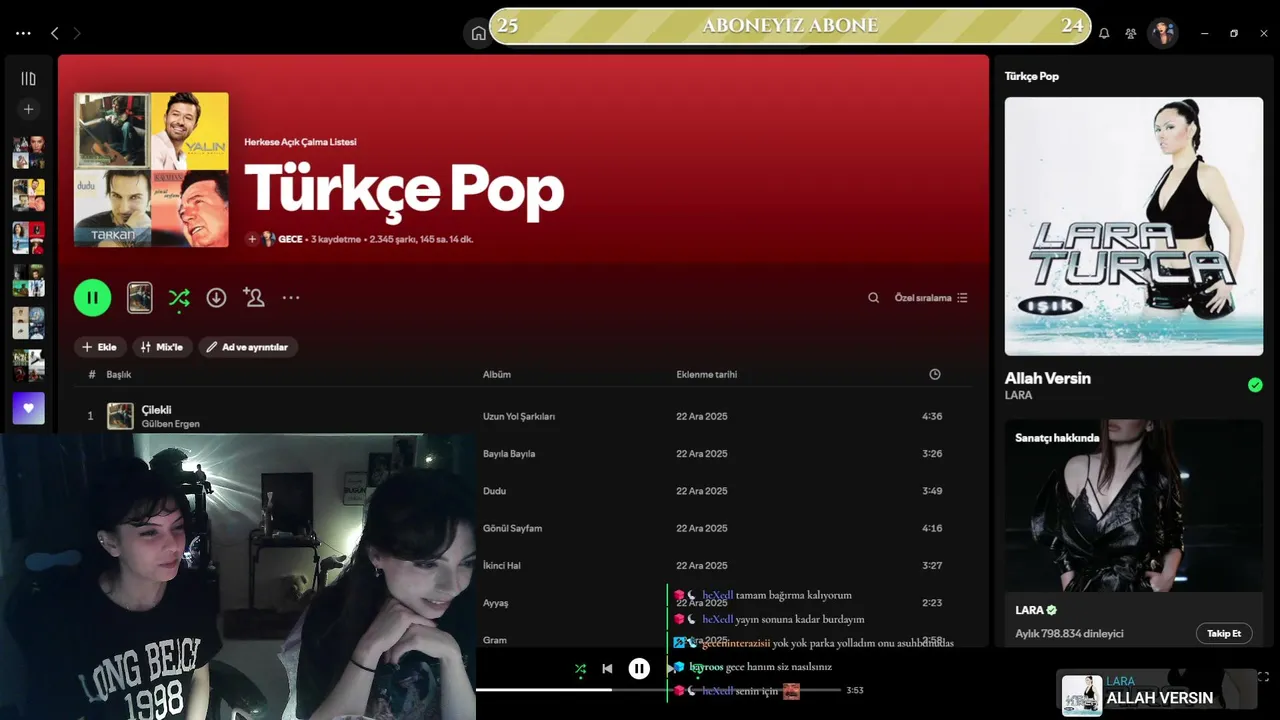This screenshot has height=720, width=1280.
Task: Enter fullscreen with the bottom-right corner icon
Action: point(1263,677)
